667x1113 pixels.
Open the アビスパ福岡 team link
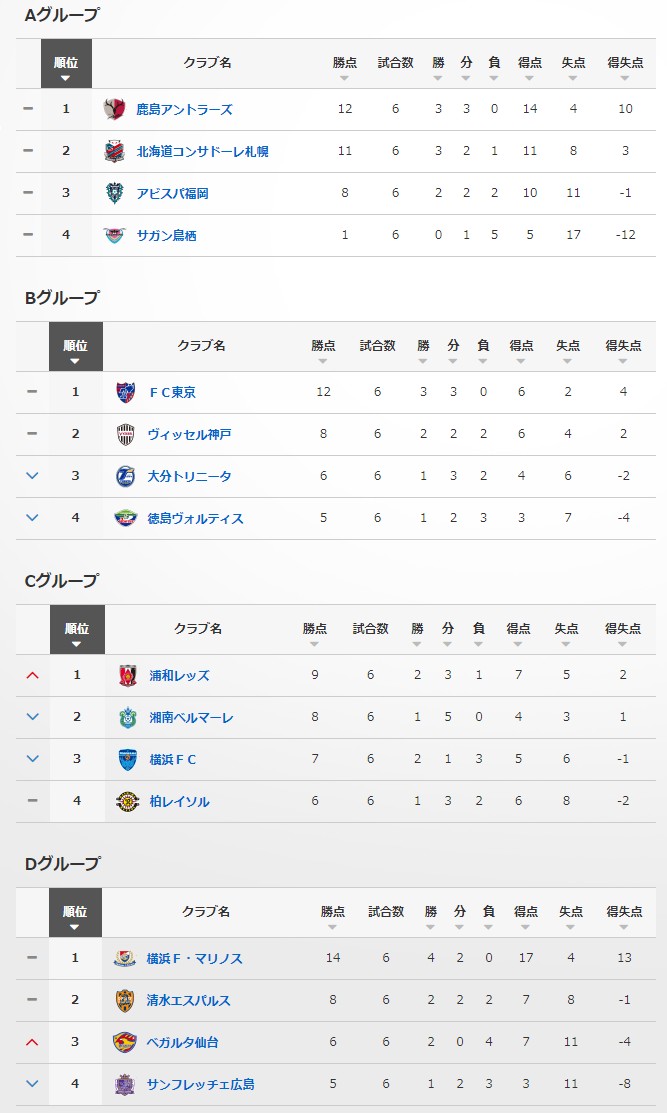coord(172,193)
